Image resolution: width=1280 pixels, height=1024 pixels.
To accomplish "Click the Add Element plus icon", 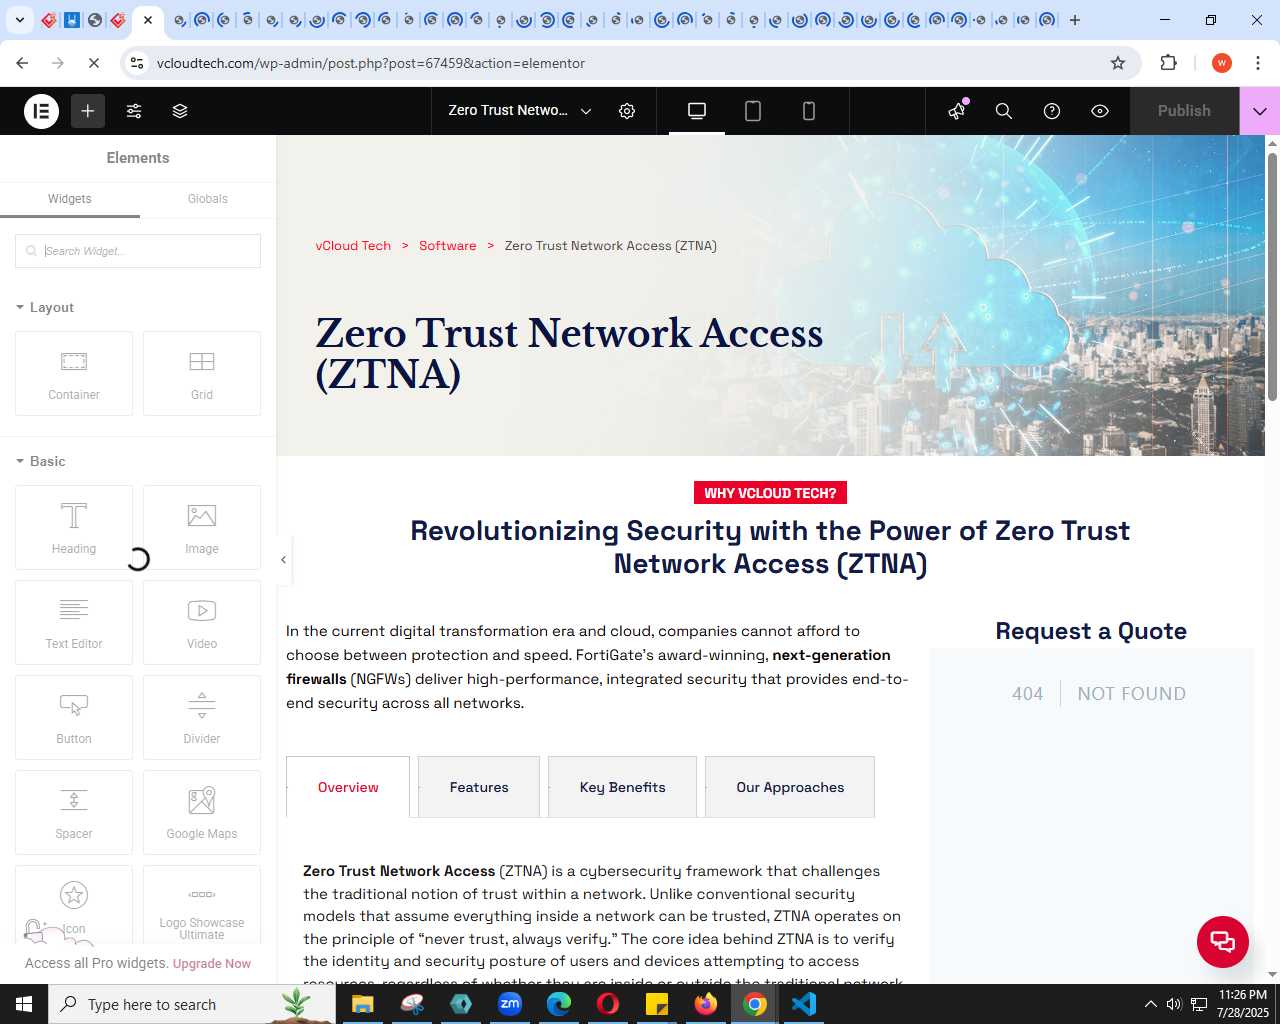I will tap(88, 111).
